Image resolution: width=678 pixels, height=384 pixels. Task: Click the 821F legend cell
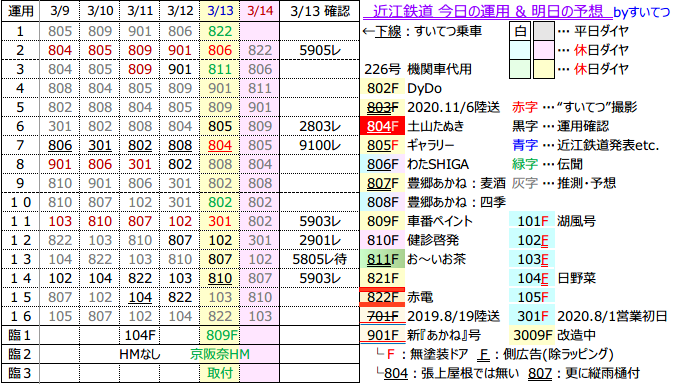(x=382, y=278)
